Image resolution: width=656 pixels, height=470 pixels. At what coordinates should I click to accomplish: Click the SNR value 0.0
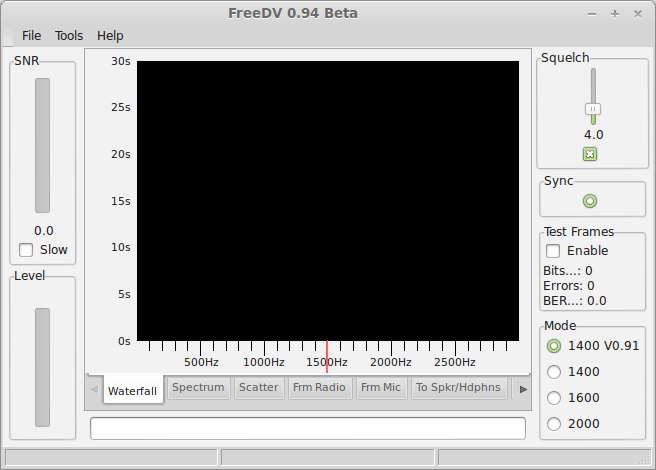(x=44, y=231)
